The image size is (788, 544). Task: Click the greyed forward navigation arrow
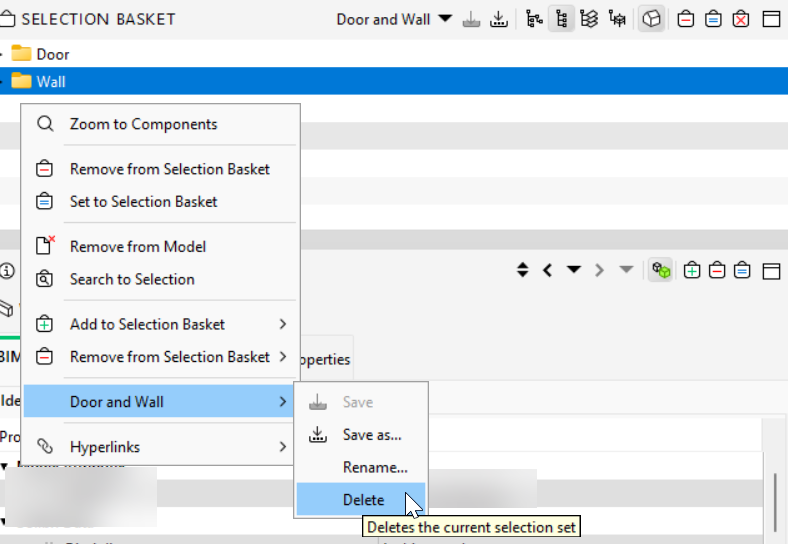pyautogui.click(x=599, y=270)
